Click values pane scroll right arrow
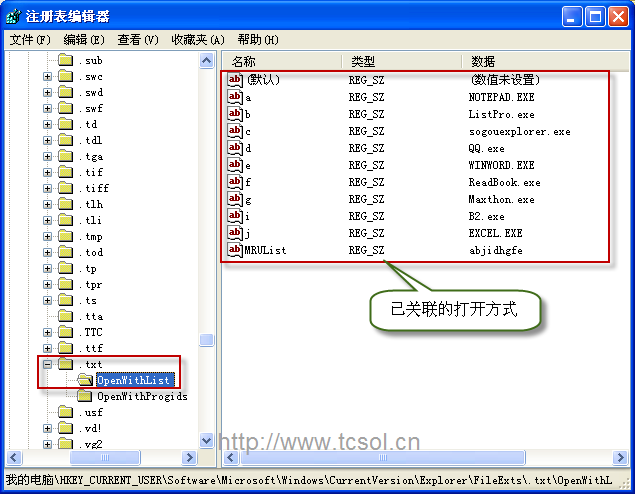The height and width of the screenshot is (494, 635). tap(620, 458)
